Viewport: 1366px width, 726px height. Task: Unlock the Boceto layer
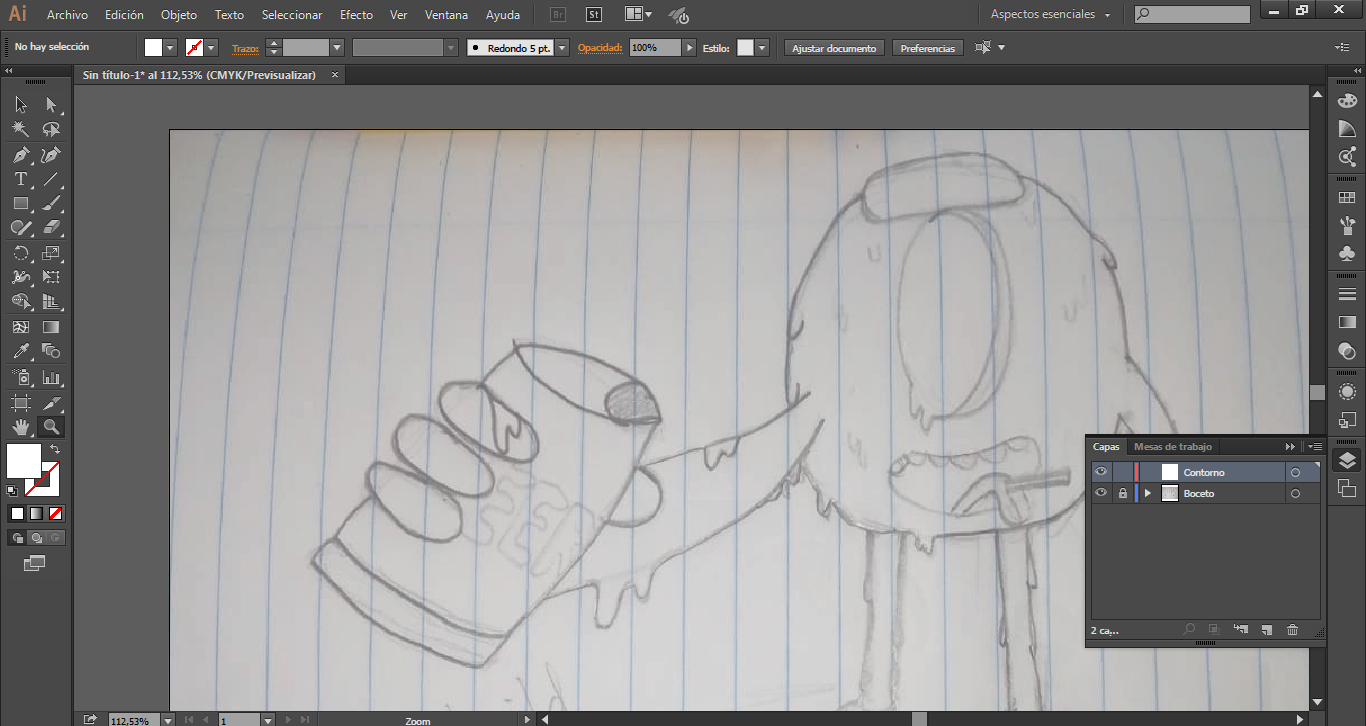coord(1123,493)
